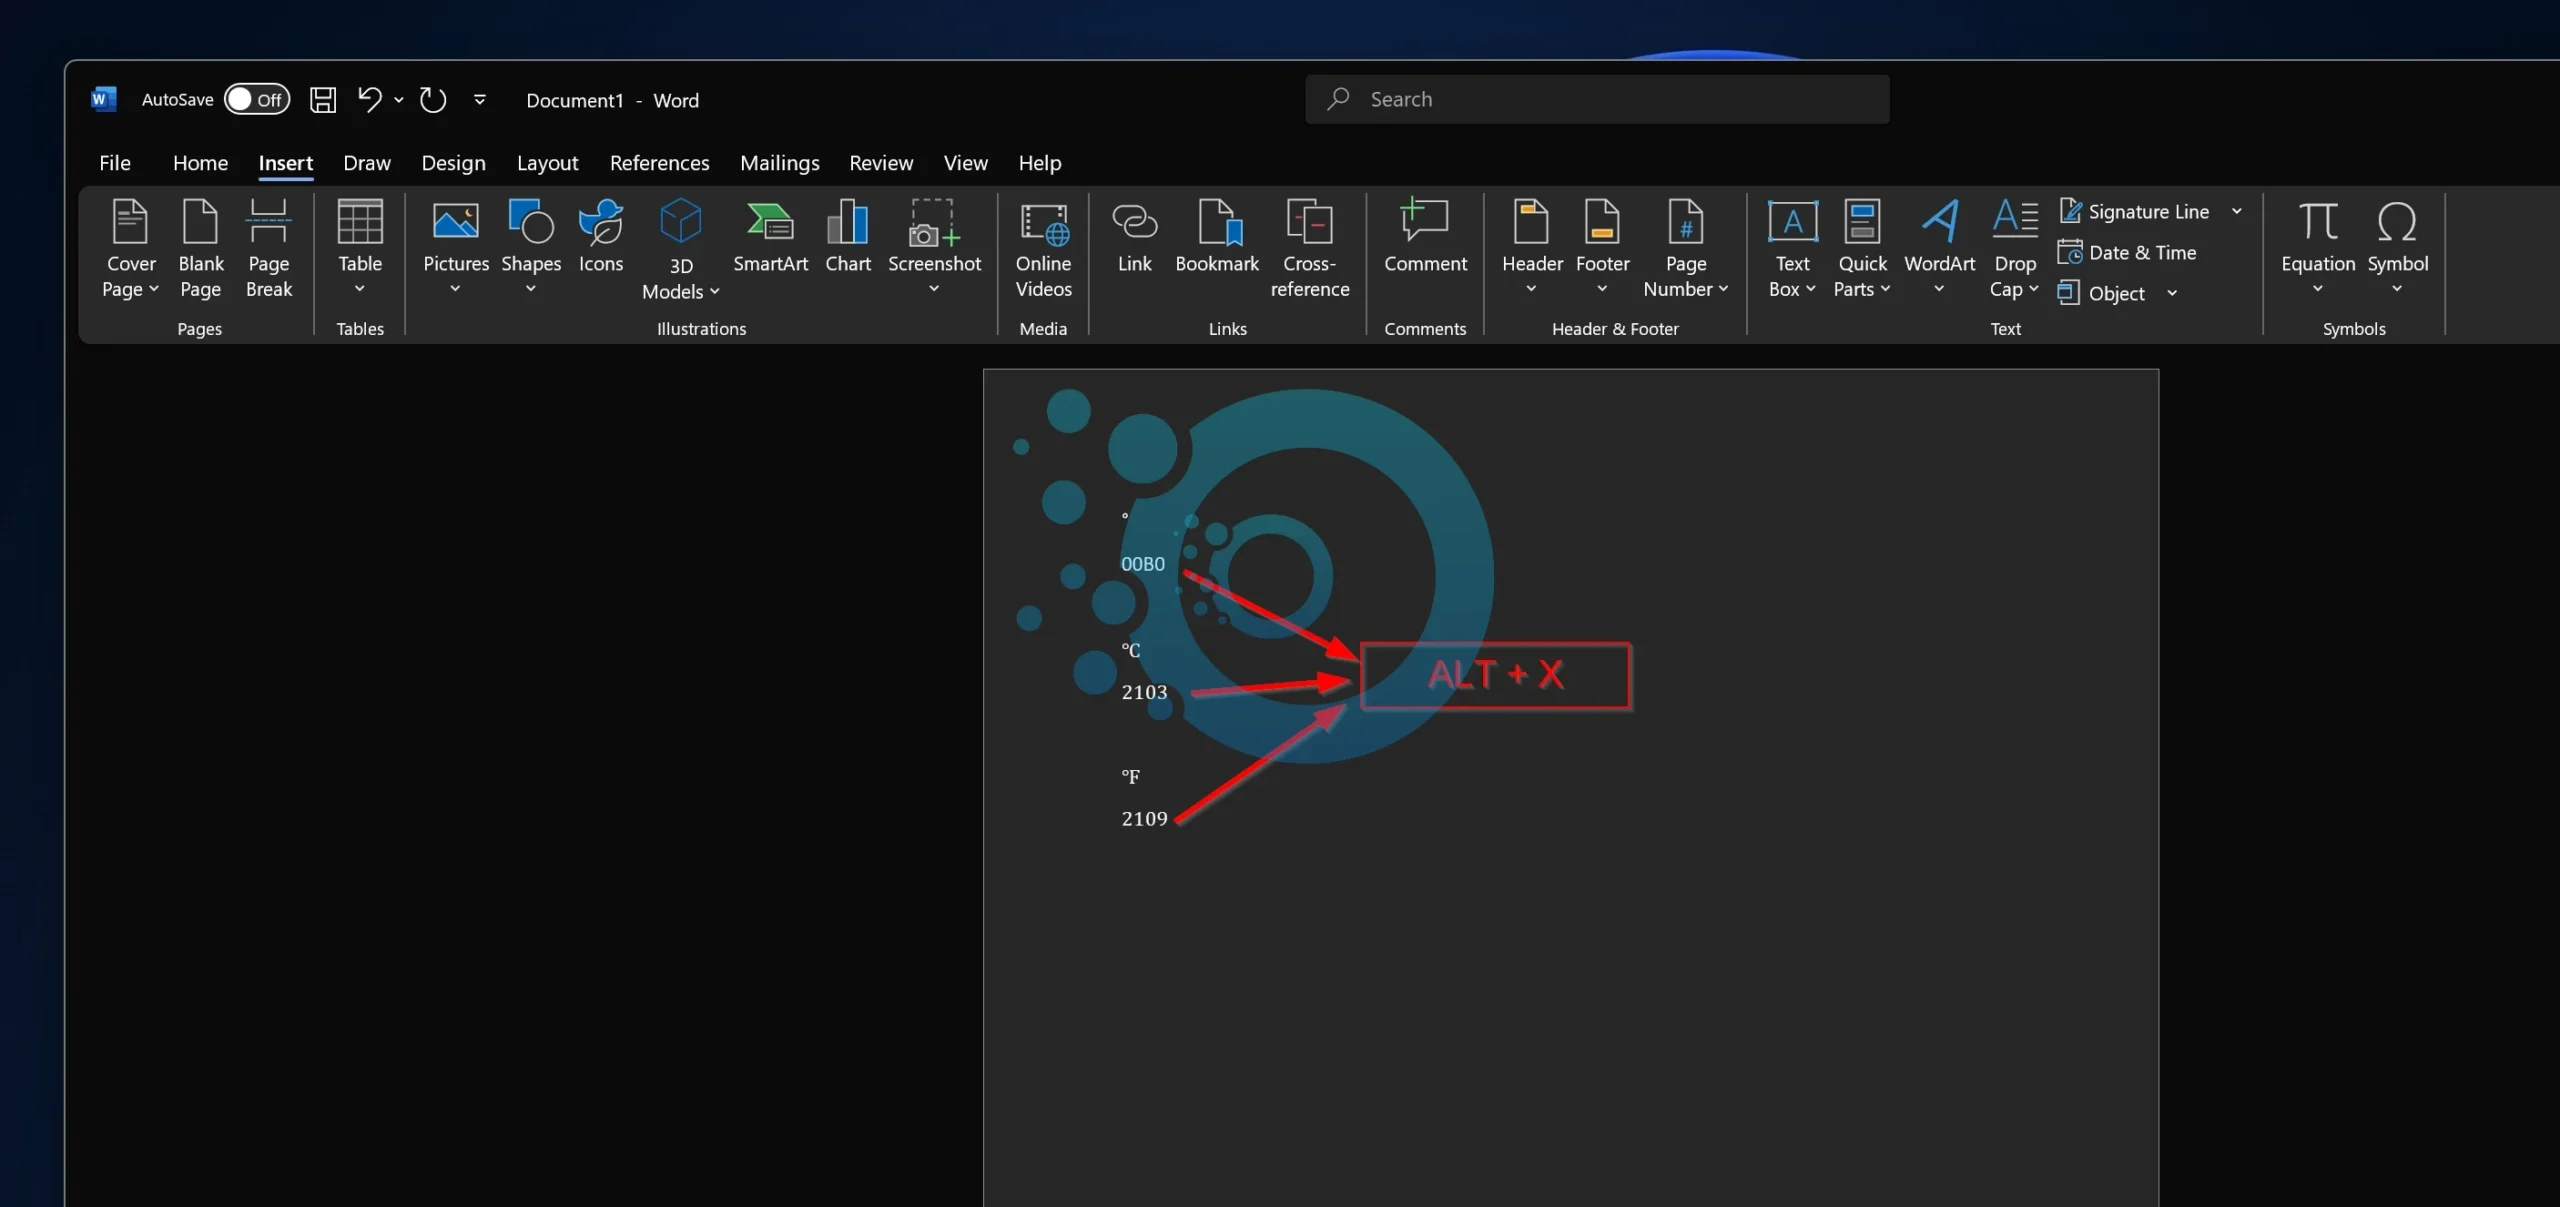Screen dimensions: 2560x1207
Task: Switch to the Home tab
Action: click(x=200, y=162)
